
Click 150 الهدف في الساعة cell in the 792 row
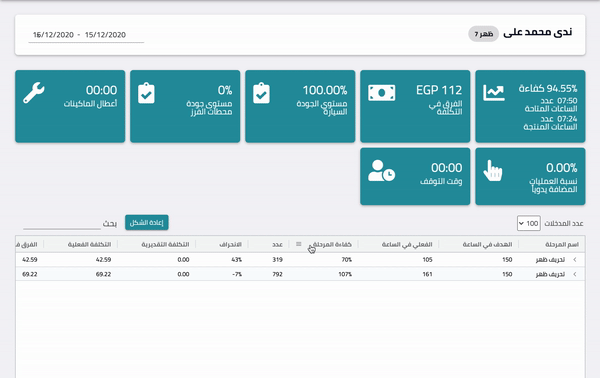(507, 274)
